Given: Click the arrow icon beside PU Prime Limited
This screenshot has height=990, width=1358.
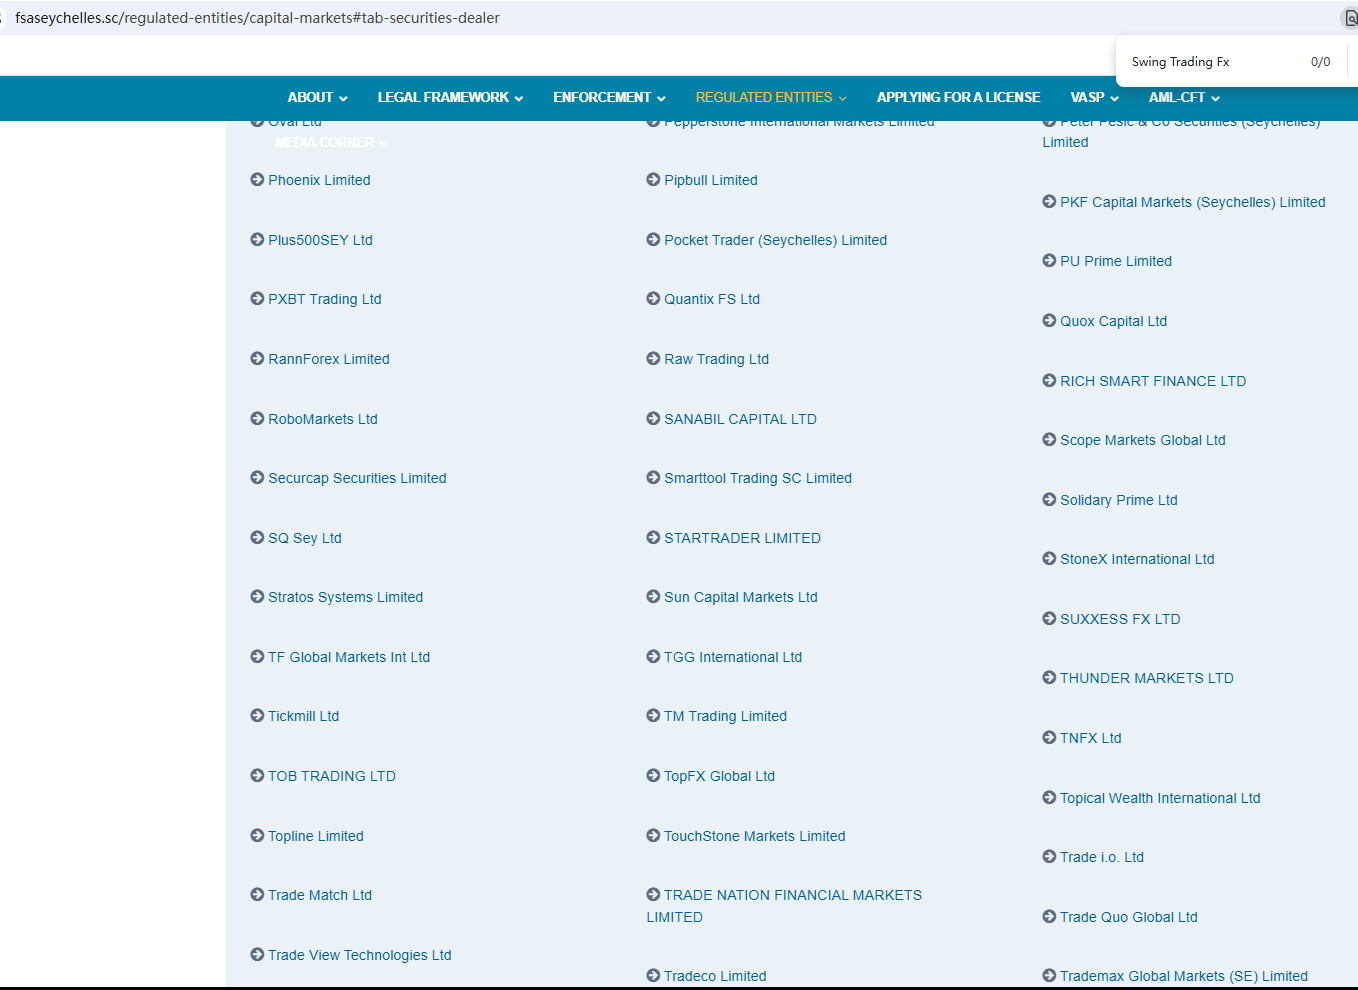Looking at the screenshot, I should tap(1049, 261).
